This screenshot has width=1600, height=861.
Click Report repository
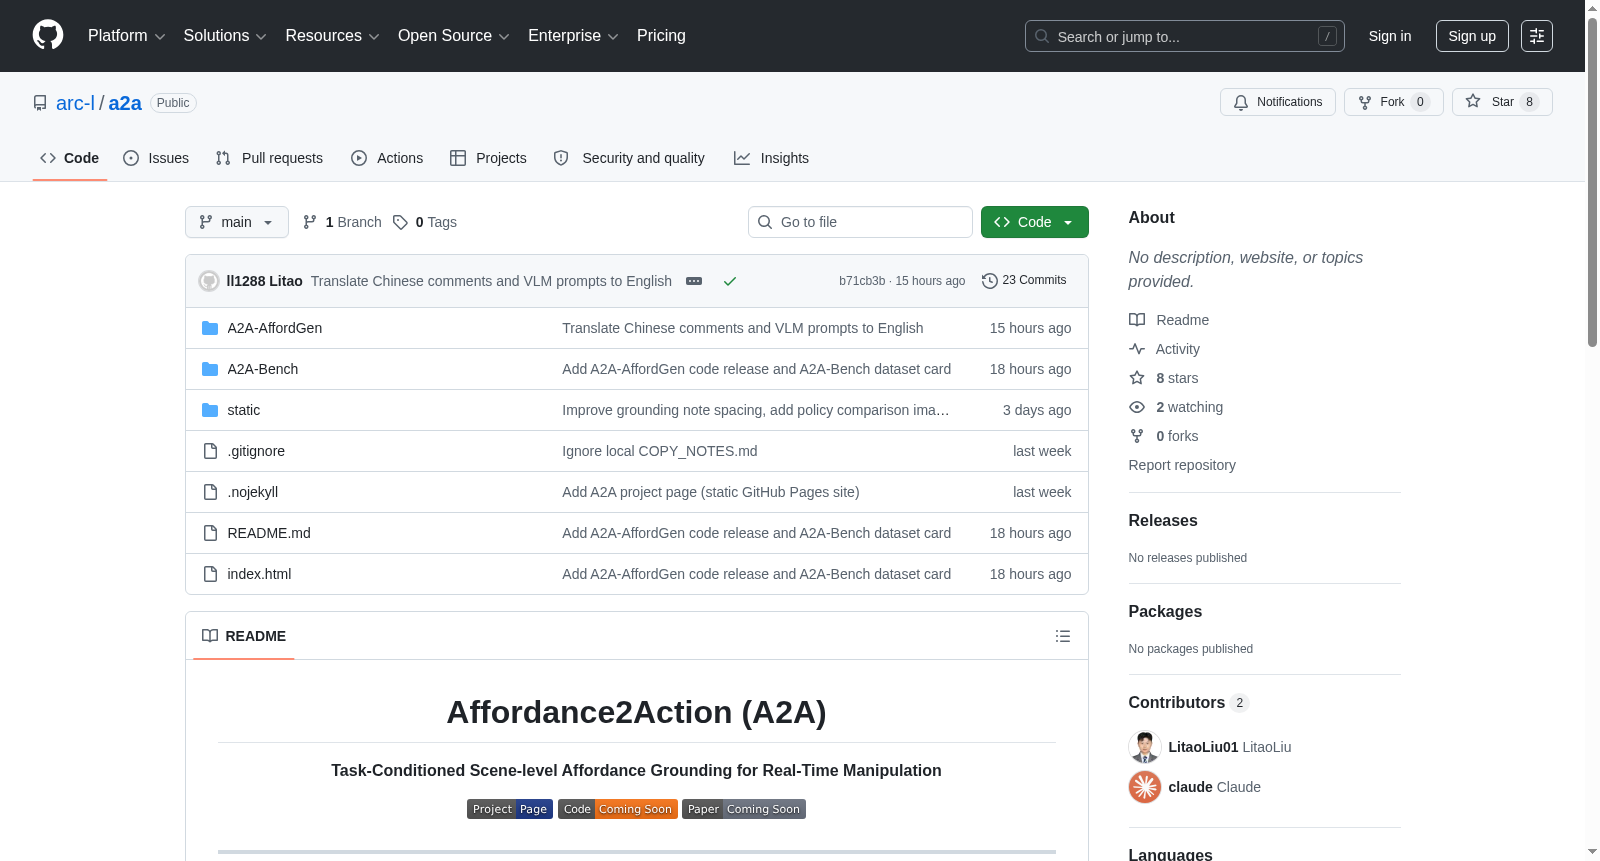(1182, 465)
